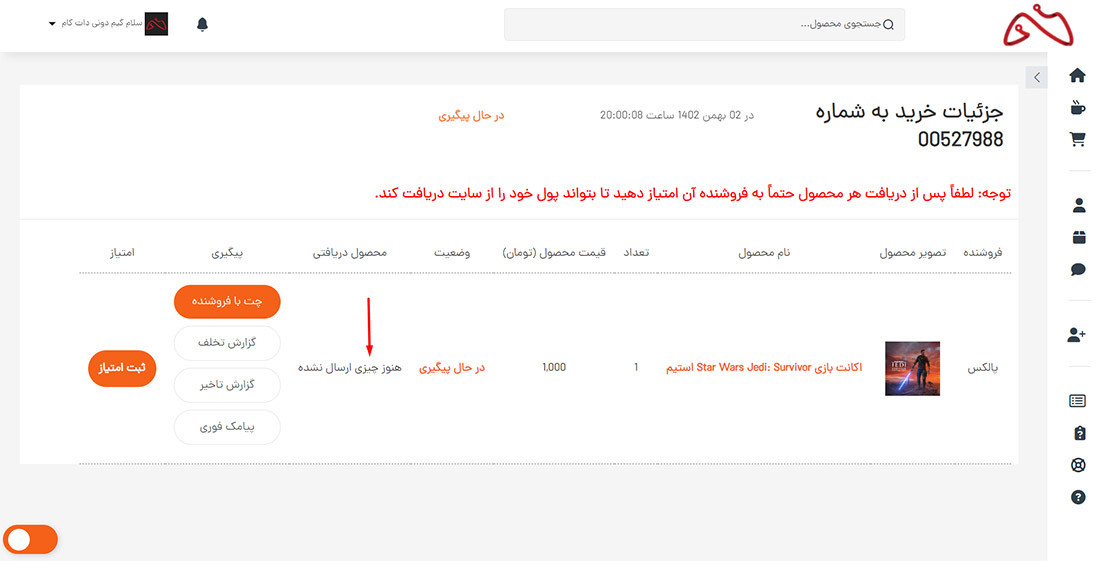
Task: Open the user profile icon in sidebar
Action: 1079,205
